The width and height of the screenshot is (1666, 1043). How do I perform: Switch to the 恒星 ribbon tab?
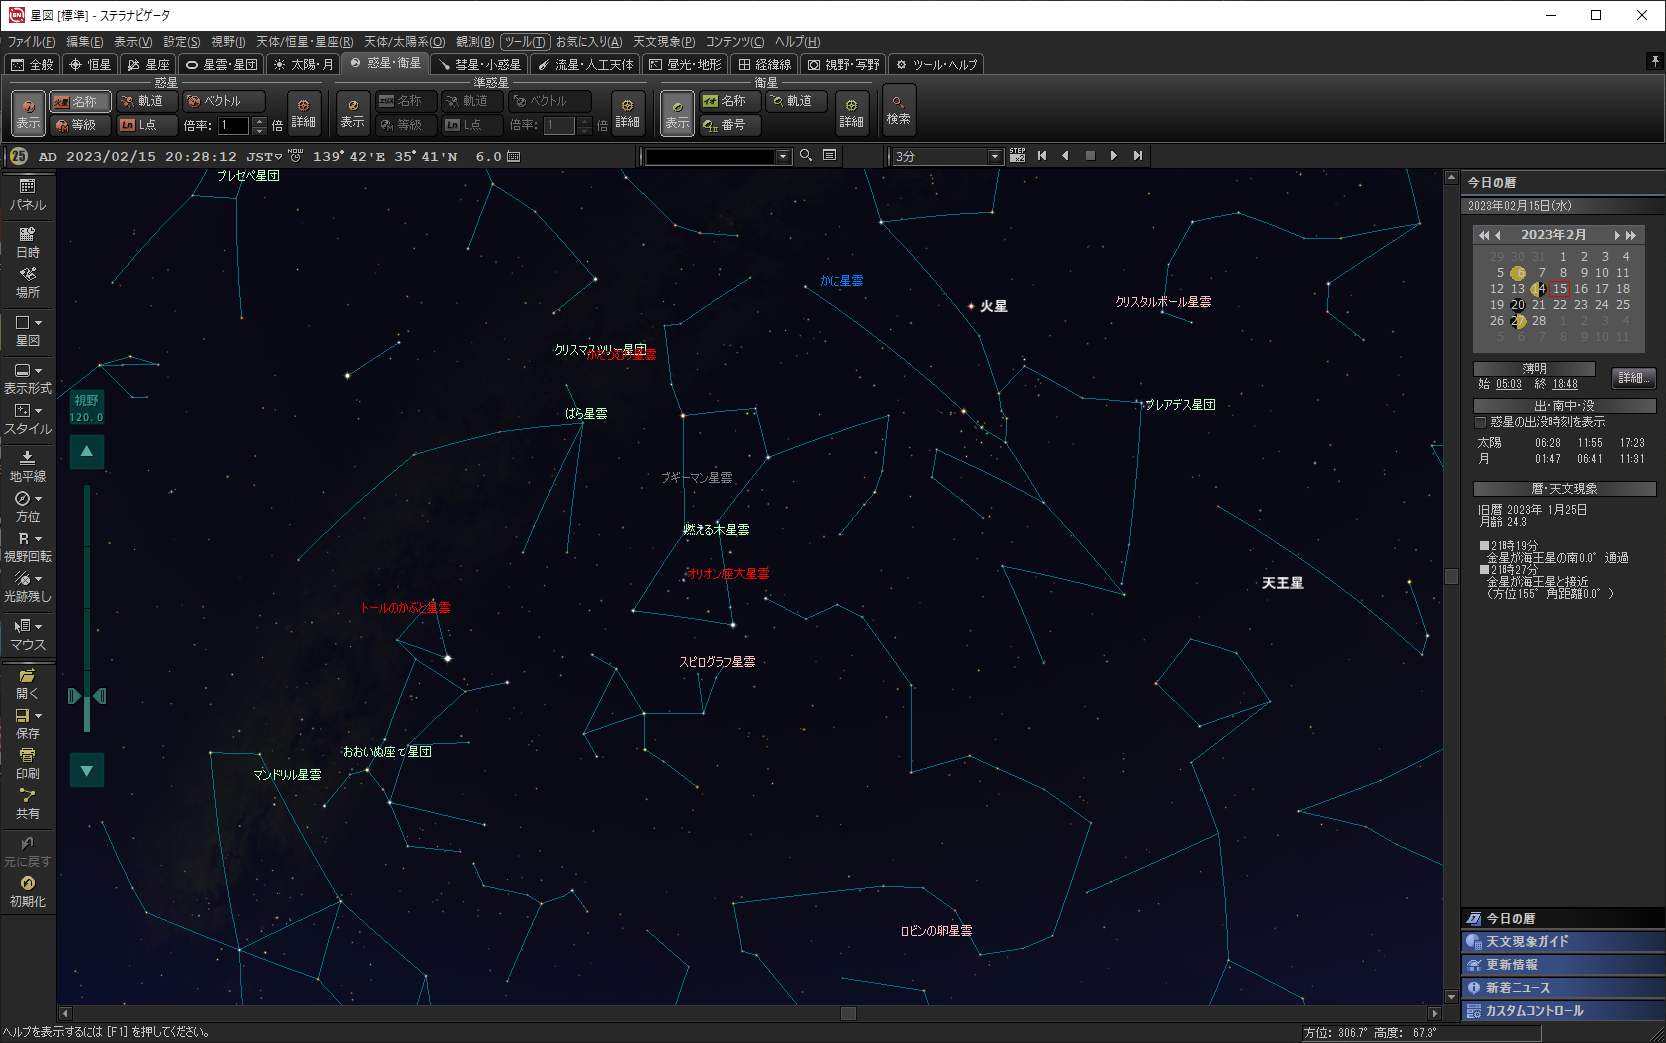(90, 64)
